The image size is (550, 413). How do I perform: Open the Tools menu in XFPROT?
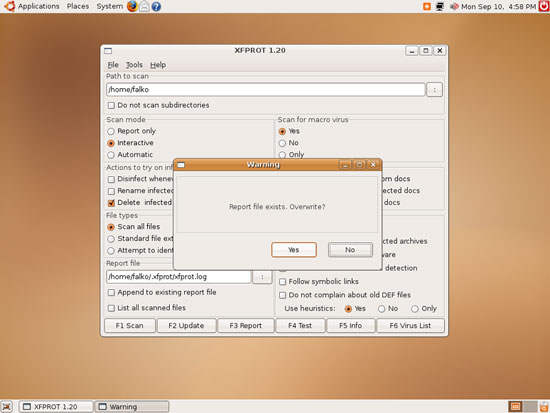(x=134, y=65)
